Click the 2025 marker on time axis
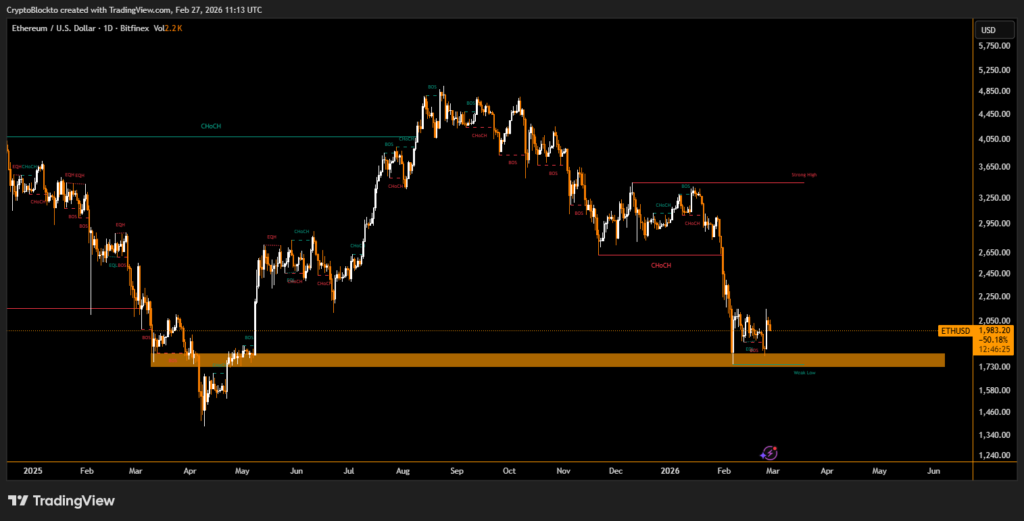Image resolution: width=1024 pixels, height=521 pixels. click(33, 470)
